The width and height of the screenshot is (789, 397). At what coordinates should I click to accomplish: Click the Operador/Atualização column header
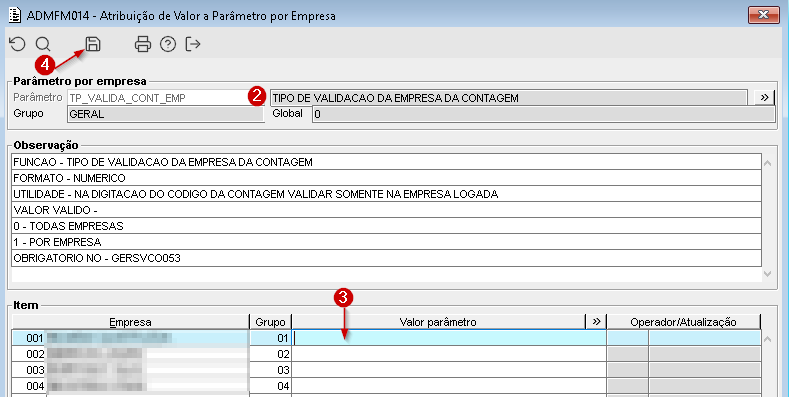click(683, 322)
